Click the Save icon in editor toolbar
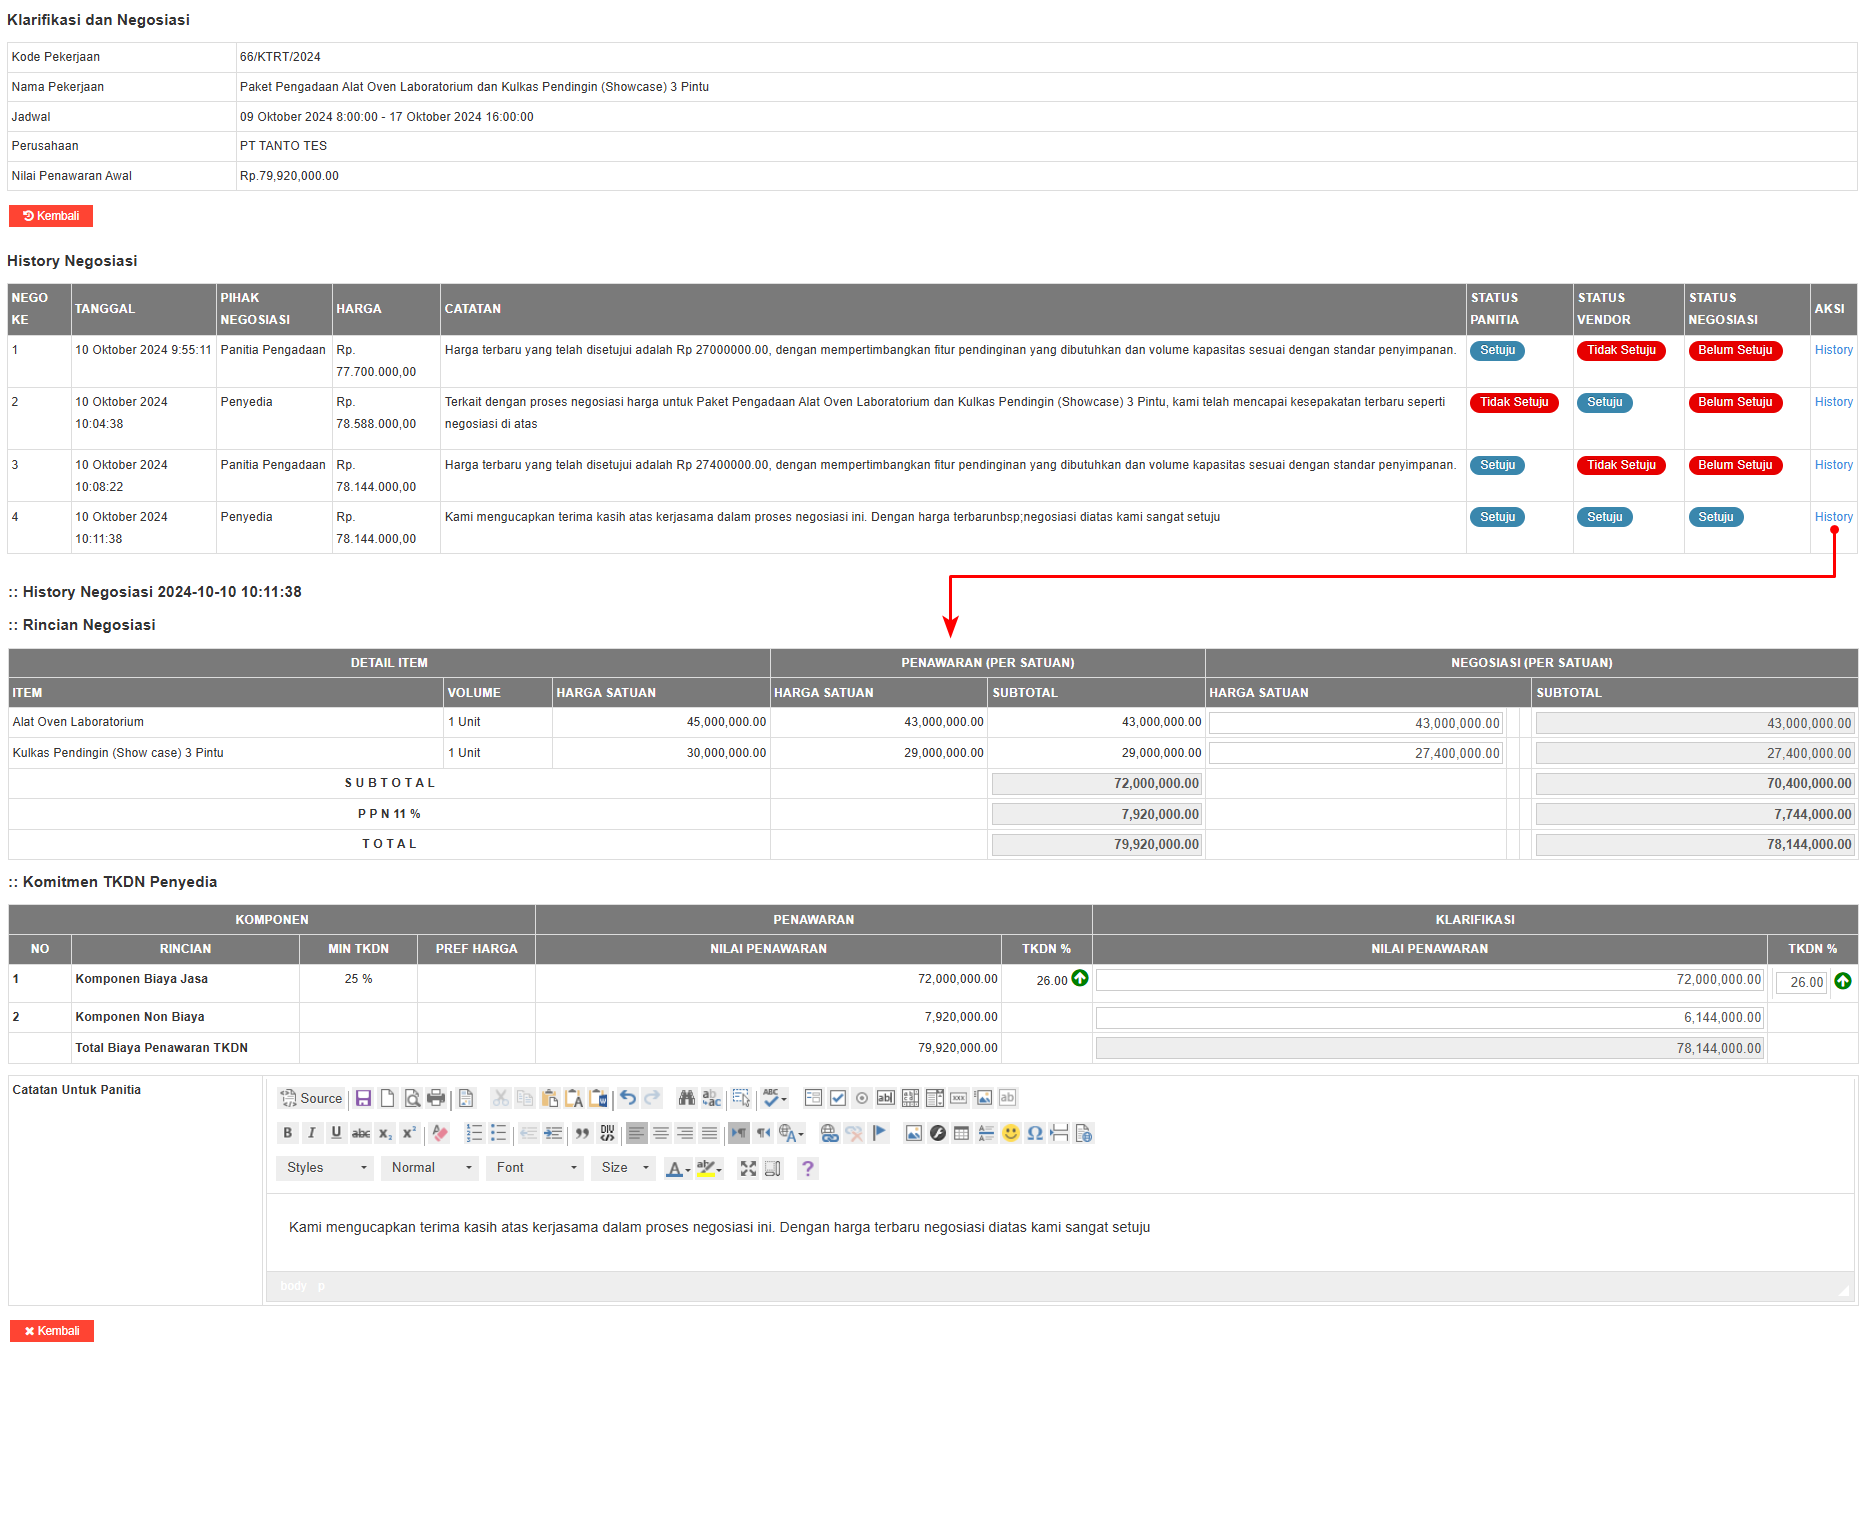This screenshot has width=1866, height=1527. 363,1098
